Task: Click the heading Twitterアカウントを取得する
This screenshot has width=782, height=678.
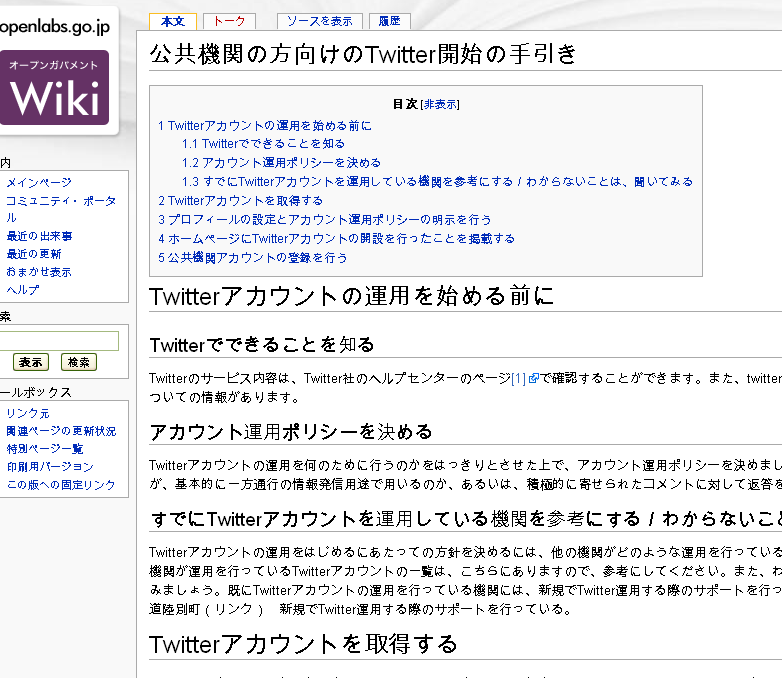Action: 303,644
